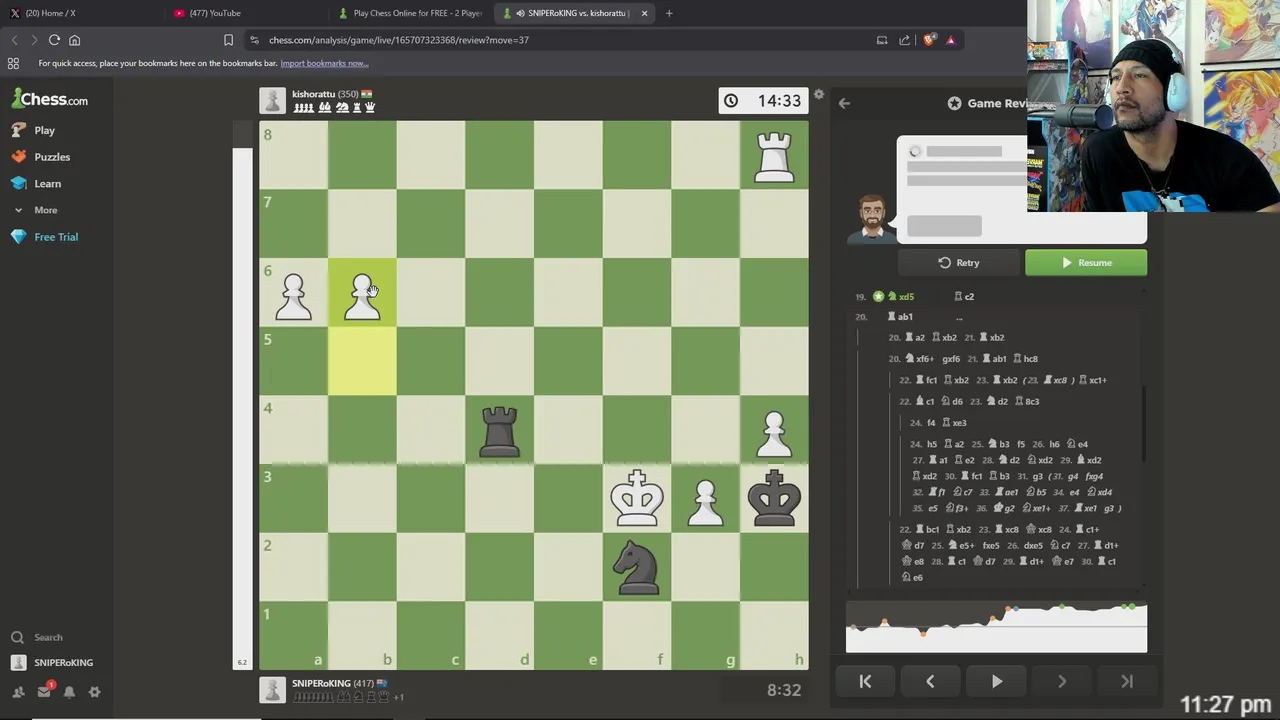Jump to the last move
Image resolution: width=1280 pixels, height=720 pixels.
[x=1127, y=681]
